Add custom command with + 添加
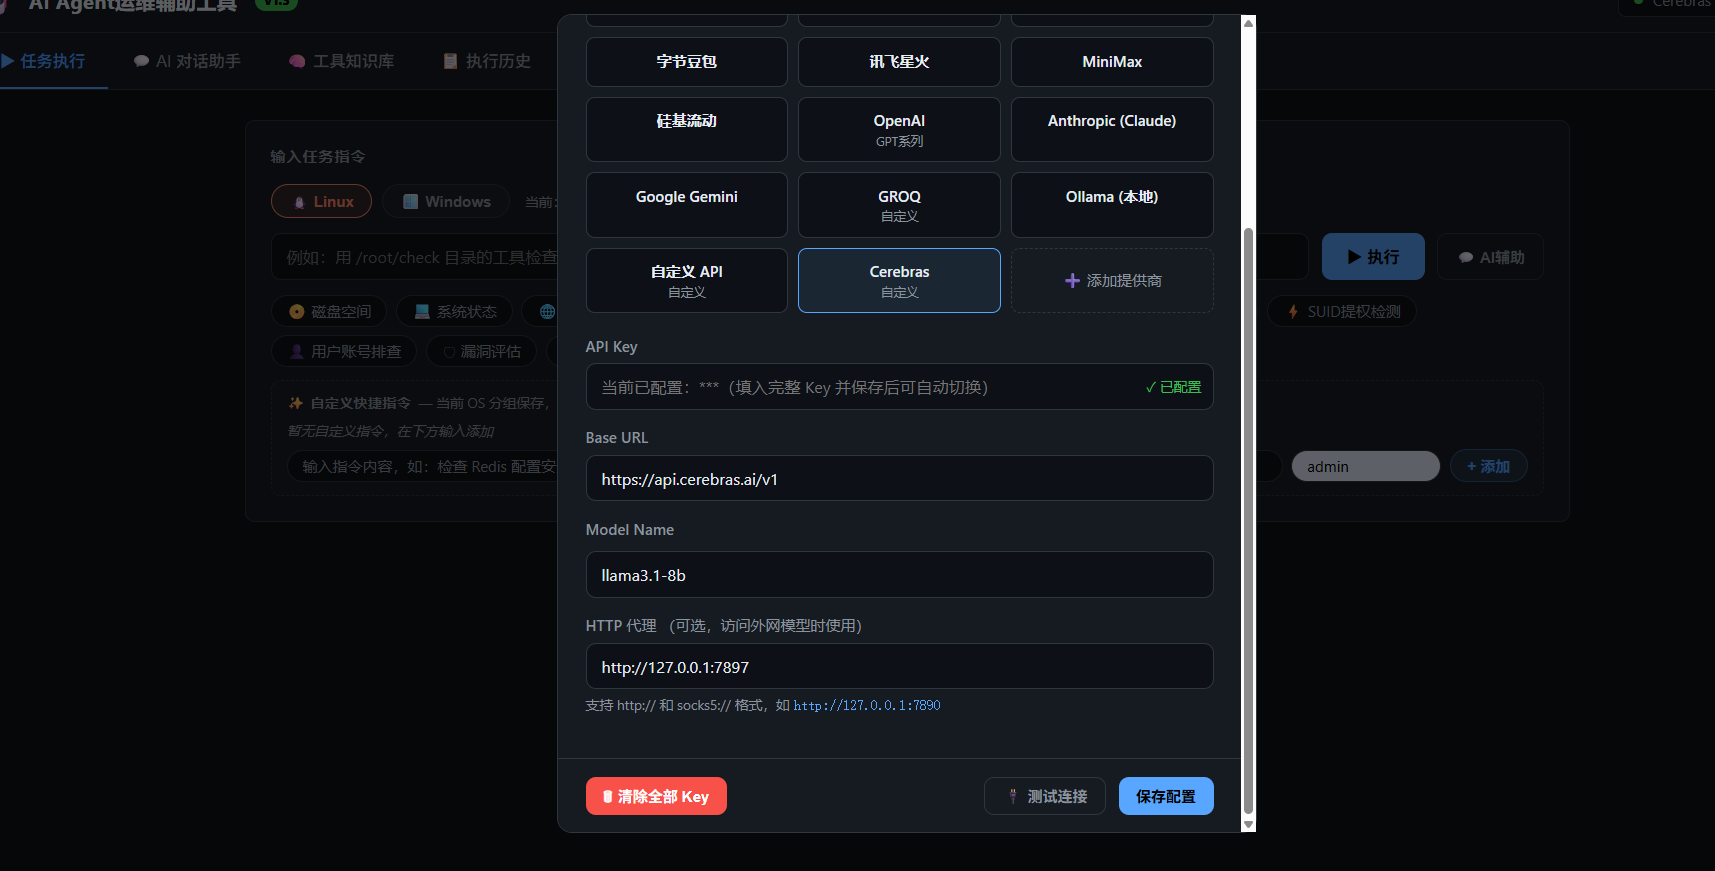 pyautogui.click(x=1488, y=466)
